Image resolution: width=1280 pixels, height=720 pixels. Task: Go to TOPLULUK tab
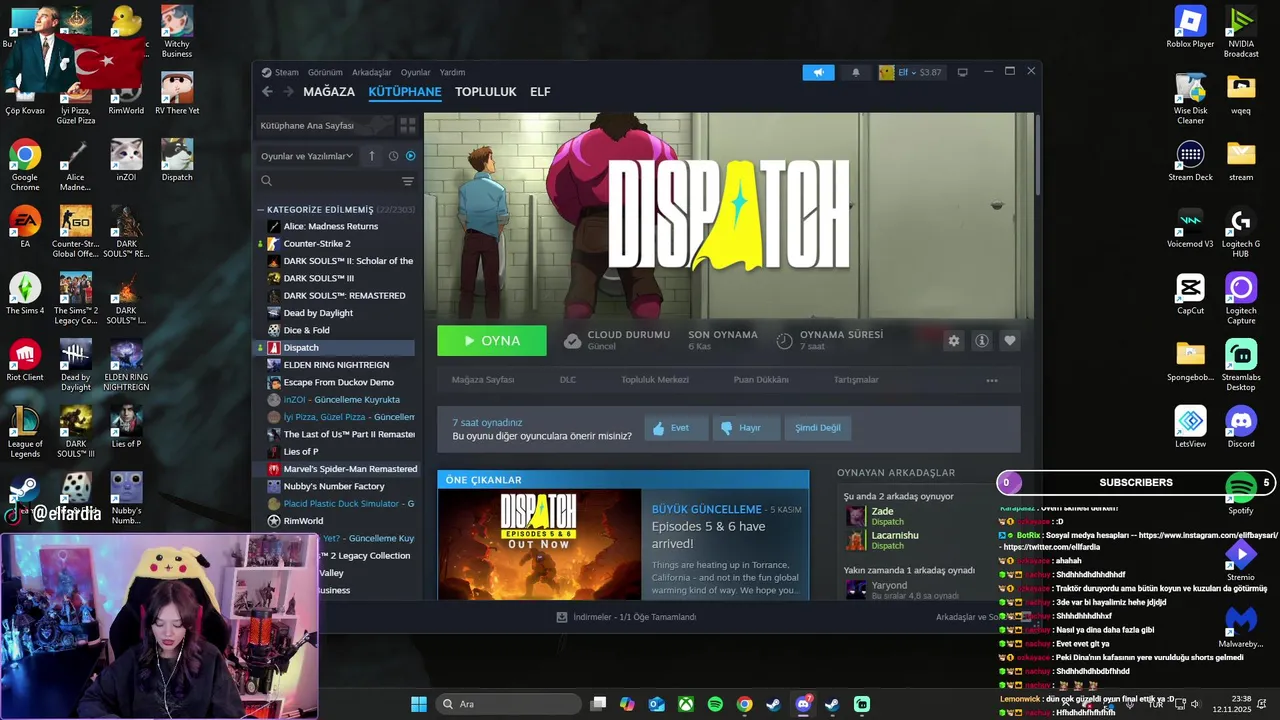click(486, 92)
